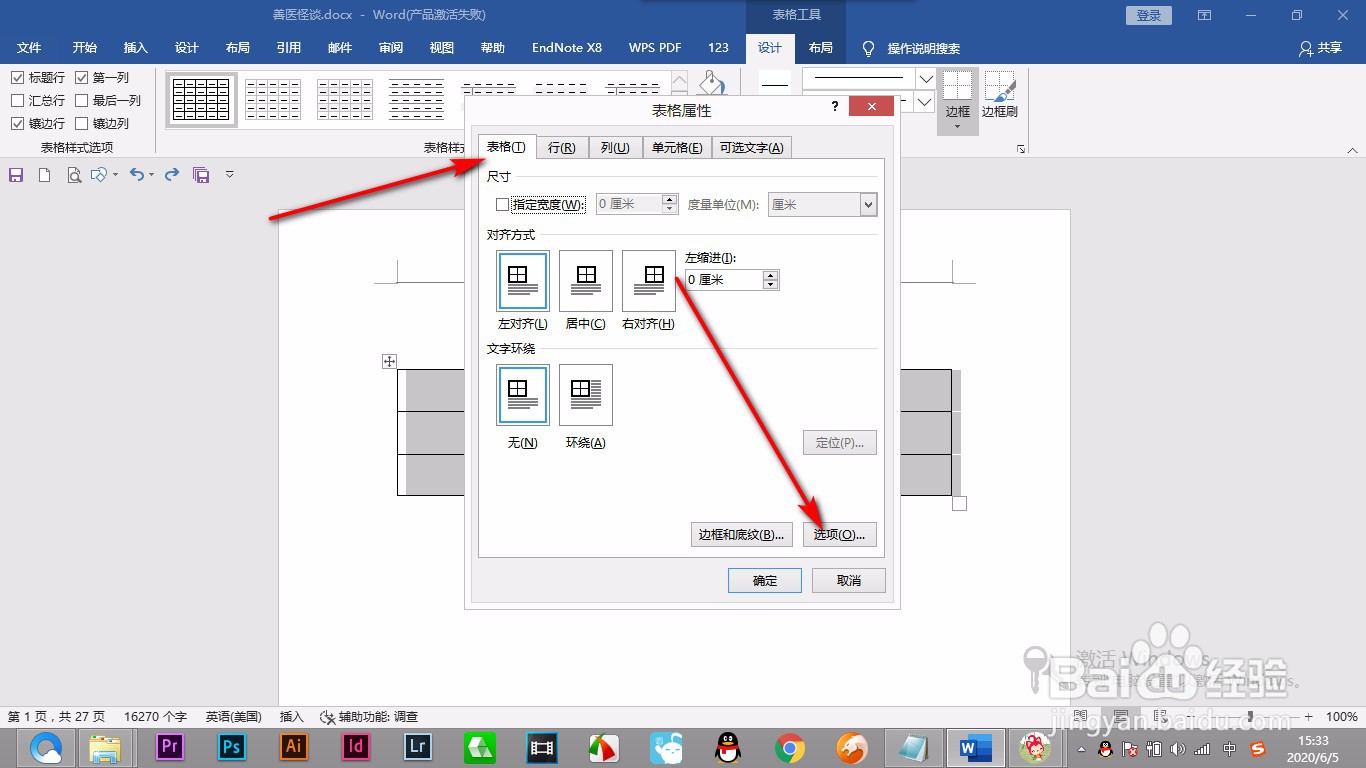The height and width of the screenshot is (768, 1366).
Task: Open the 审阅 Review ribbon tab
Action: (391, 48)
